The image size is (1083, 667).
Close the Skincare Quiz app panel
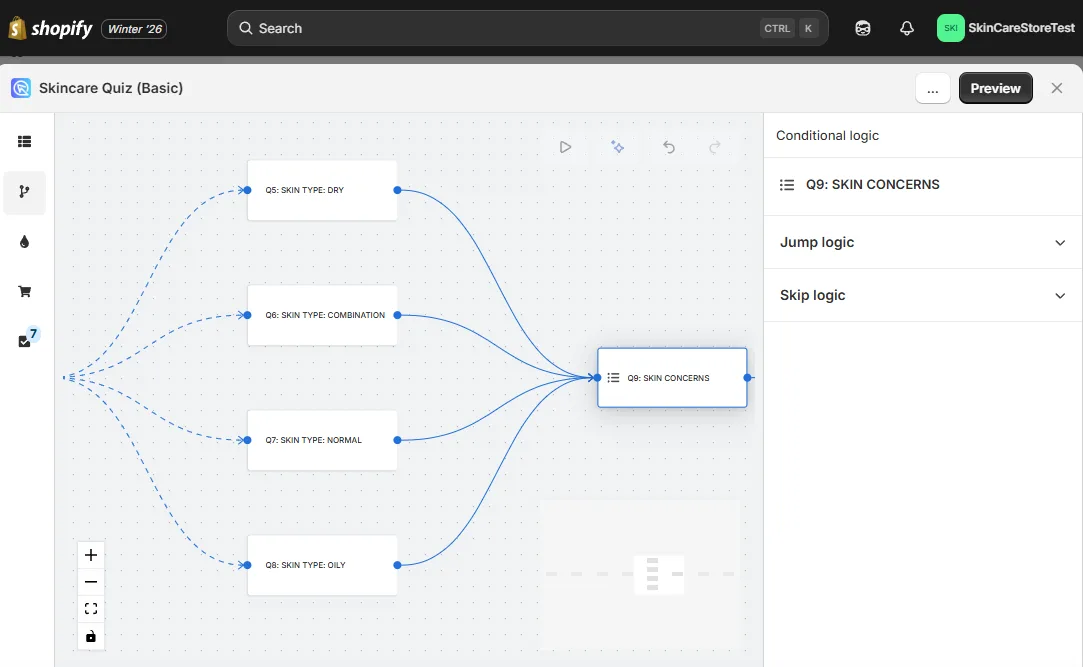(1057, 88)
